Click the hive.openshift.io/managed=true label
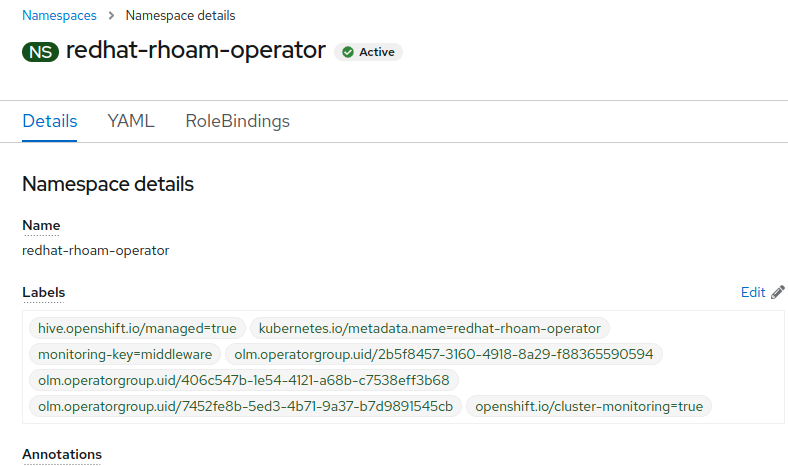788x466 pixels. [137, 328]
